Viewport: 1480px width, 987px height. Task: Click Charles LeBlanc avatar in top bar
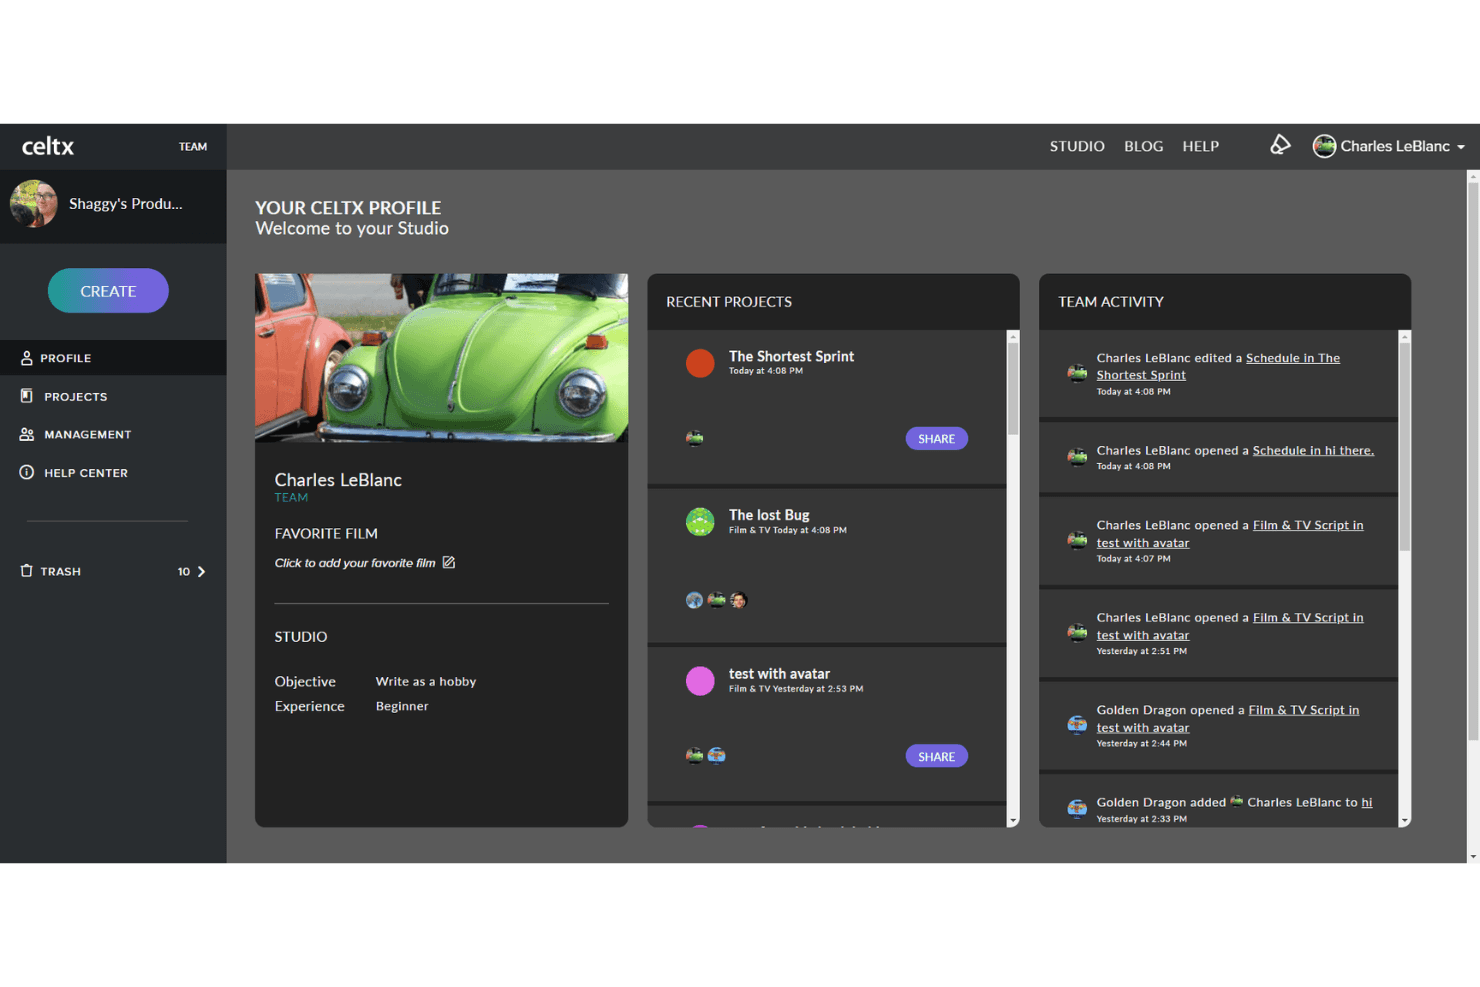(1324, 146)
